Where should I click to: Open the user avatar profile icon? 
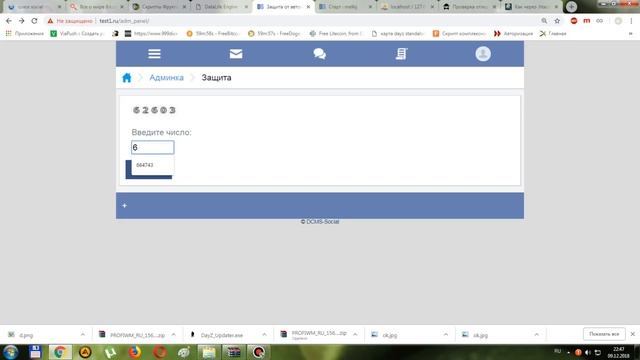(x=483, y=54)
